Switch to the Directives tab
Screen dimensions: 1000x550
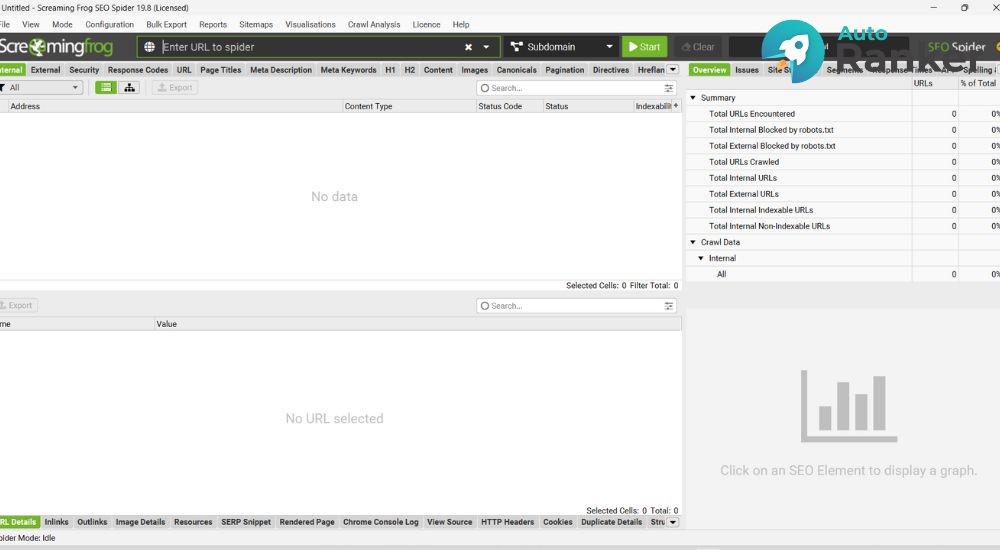point(611,70)
